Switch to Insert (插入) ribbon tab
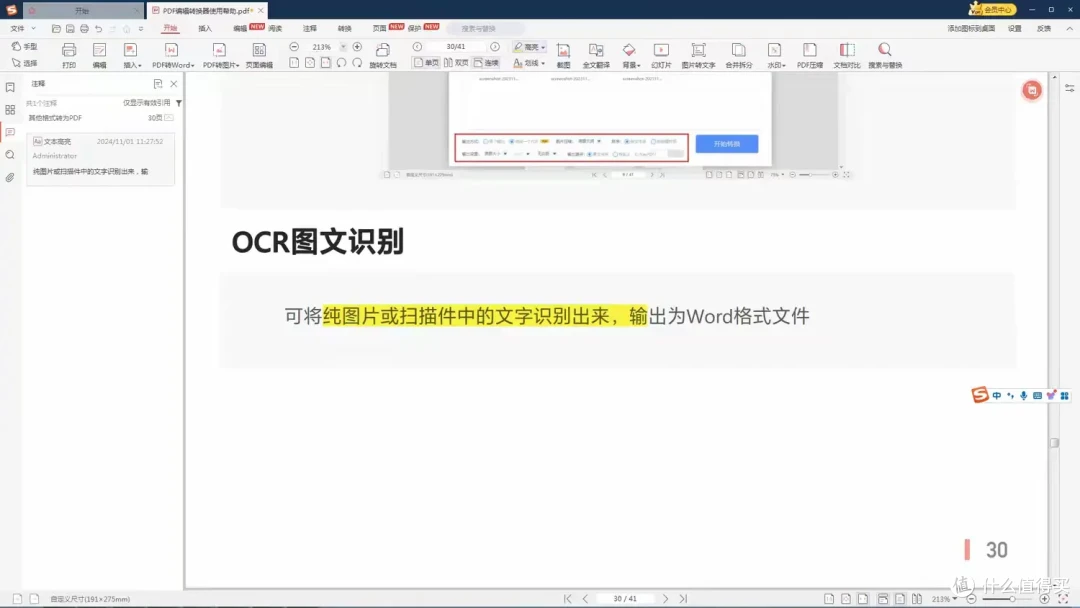 205,28
